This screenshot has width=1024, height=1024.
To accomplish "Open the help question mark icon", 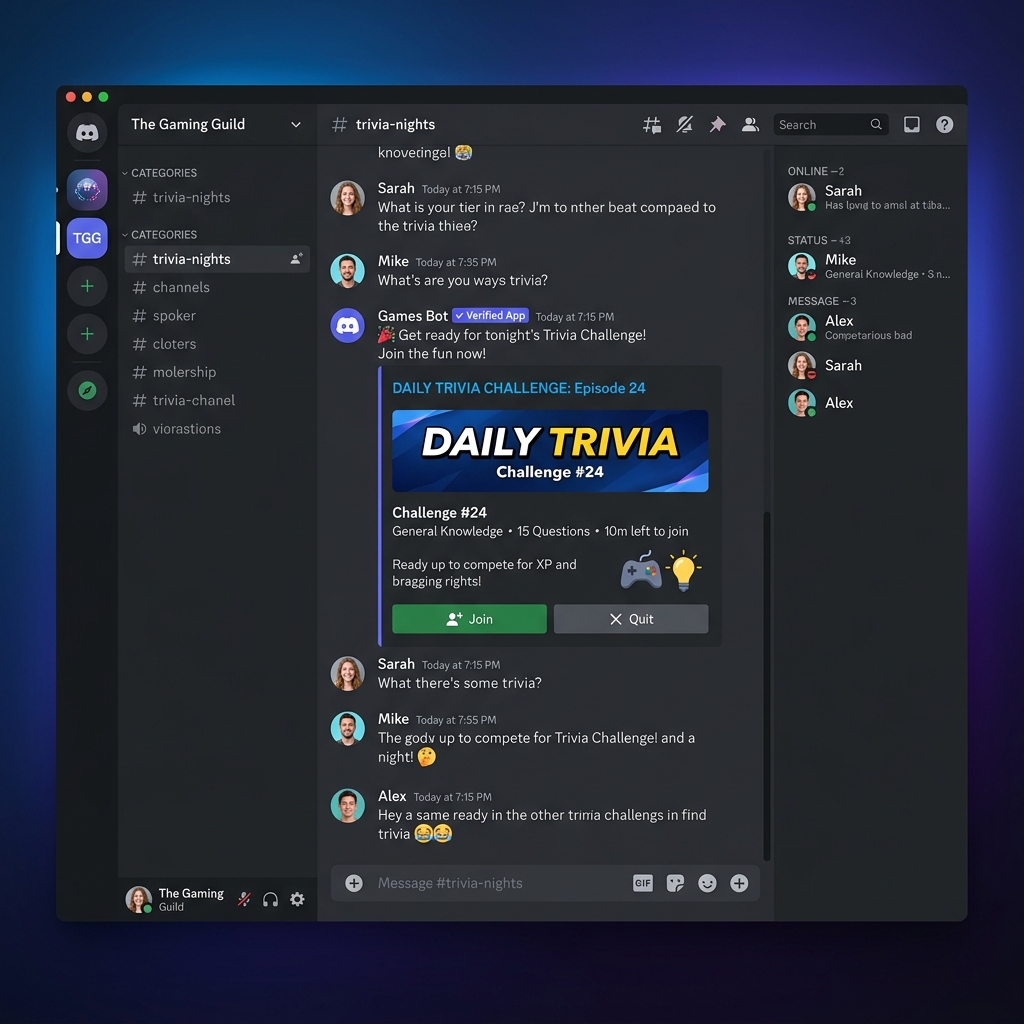I will pyautogui.click(x=944, y=124).
